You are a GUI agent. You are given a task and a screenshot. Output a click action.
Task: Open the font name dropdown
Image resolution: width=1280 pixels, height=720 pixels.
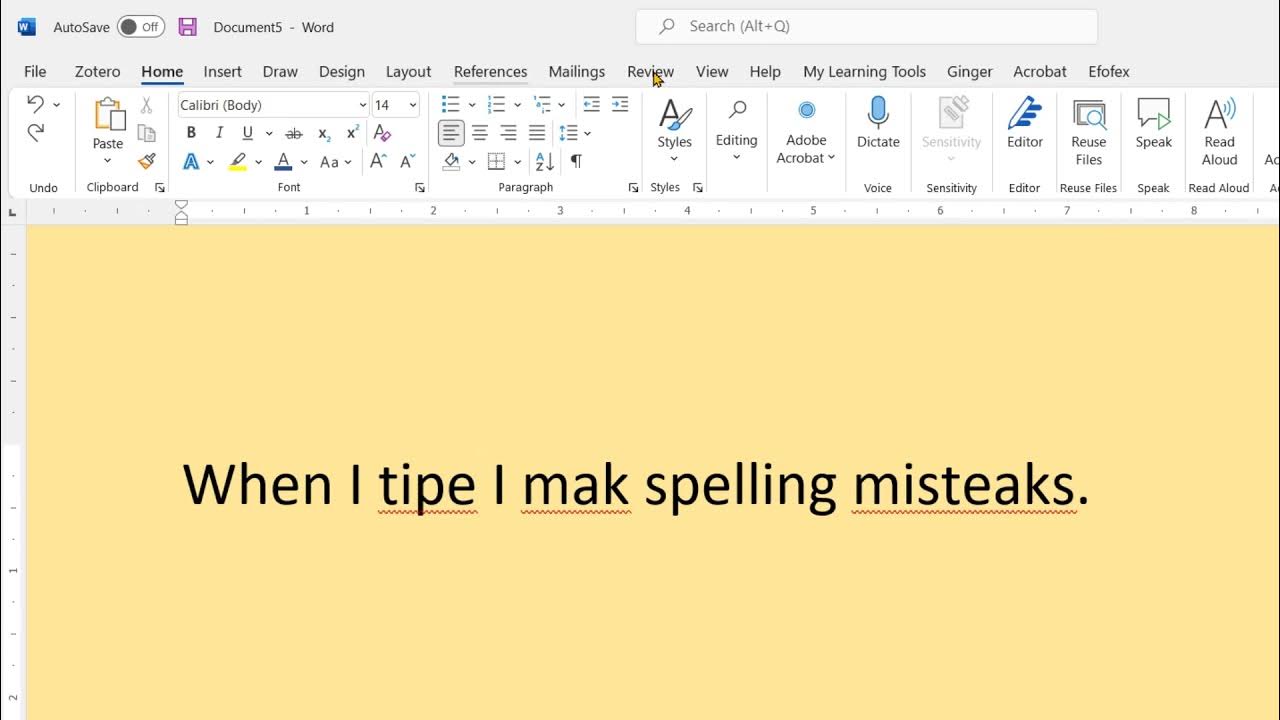pyautogui.click(x=362, y=105)
